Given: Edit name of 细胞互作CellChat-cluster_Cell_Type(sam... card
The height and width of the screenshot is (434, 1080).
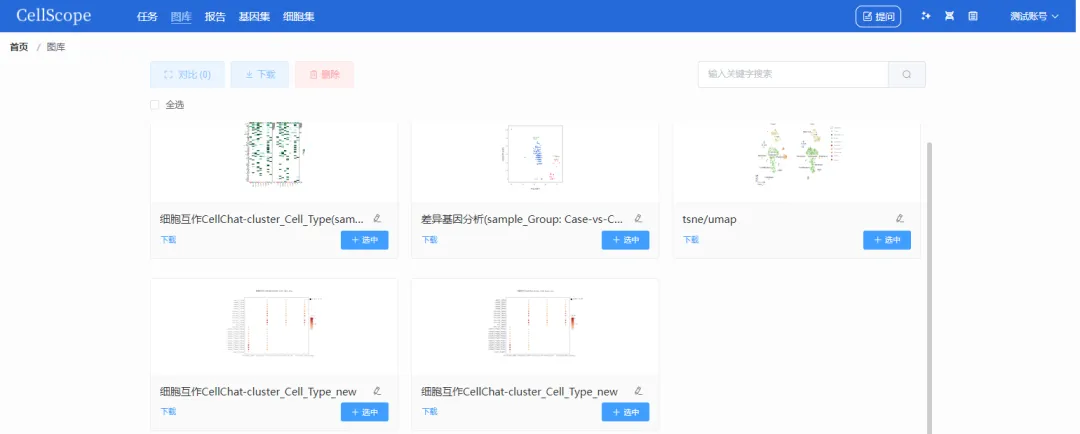Looking at the screenshot, I should point(377,218).
